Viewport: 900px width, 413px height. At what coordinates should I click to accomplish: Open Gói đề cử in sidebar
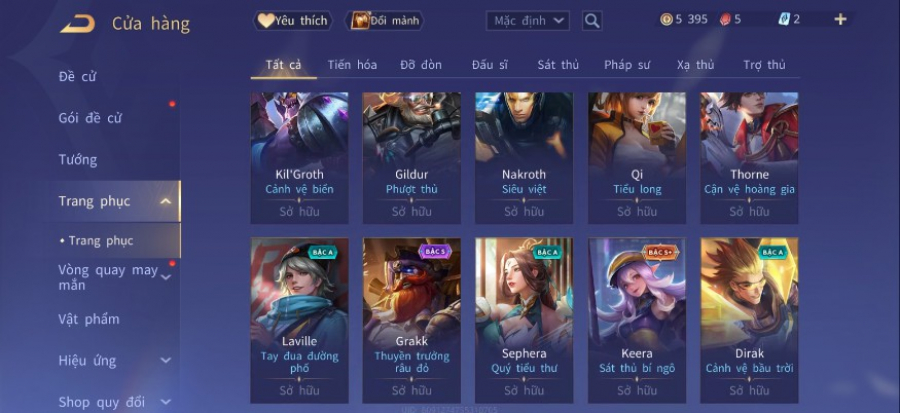coord(90,118)
